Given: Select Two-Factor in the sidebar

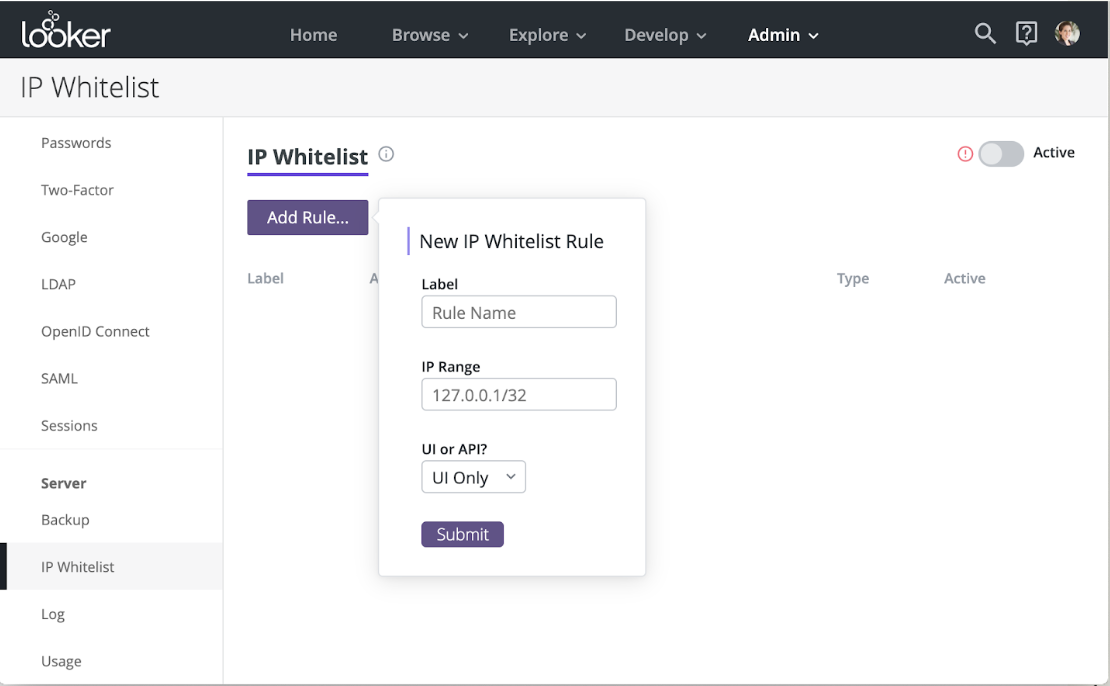Looking at the screenshot, I should pyautogui.click(x=77, y=190).
